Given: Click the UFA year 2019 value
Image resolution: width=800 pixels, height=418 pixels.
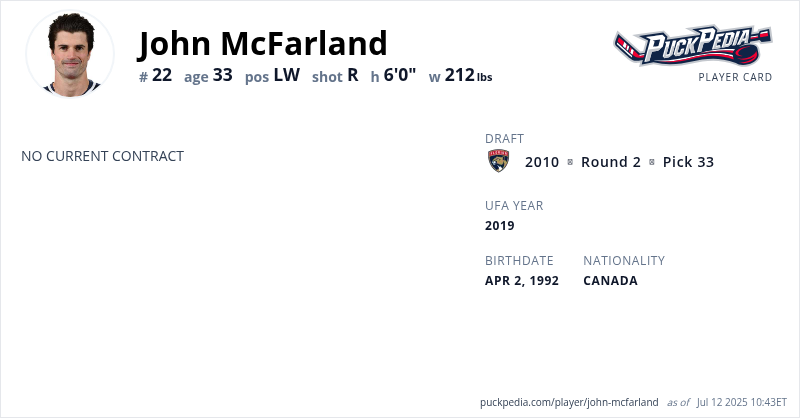Looking at the screenshot, I should 500,225.
